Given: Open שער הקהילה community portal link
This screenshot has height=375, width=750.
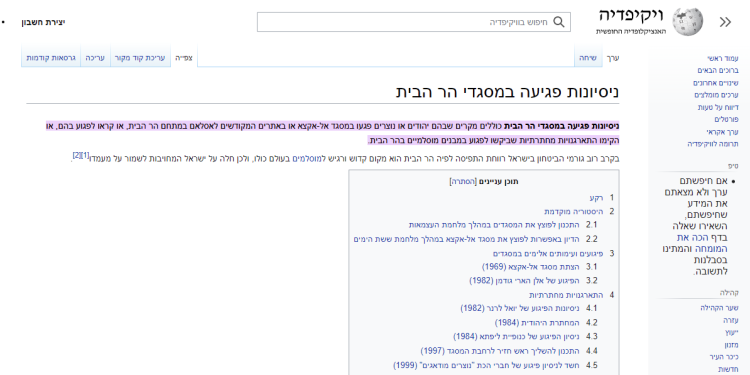Looking at the screenshot, I should [x=719, y=309].
